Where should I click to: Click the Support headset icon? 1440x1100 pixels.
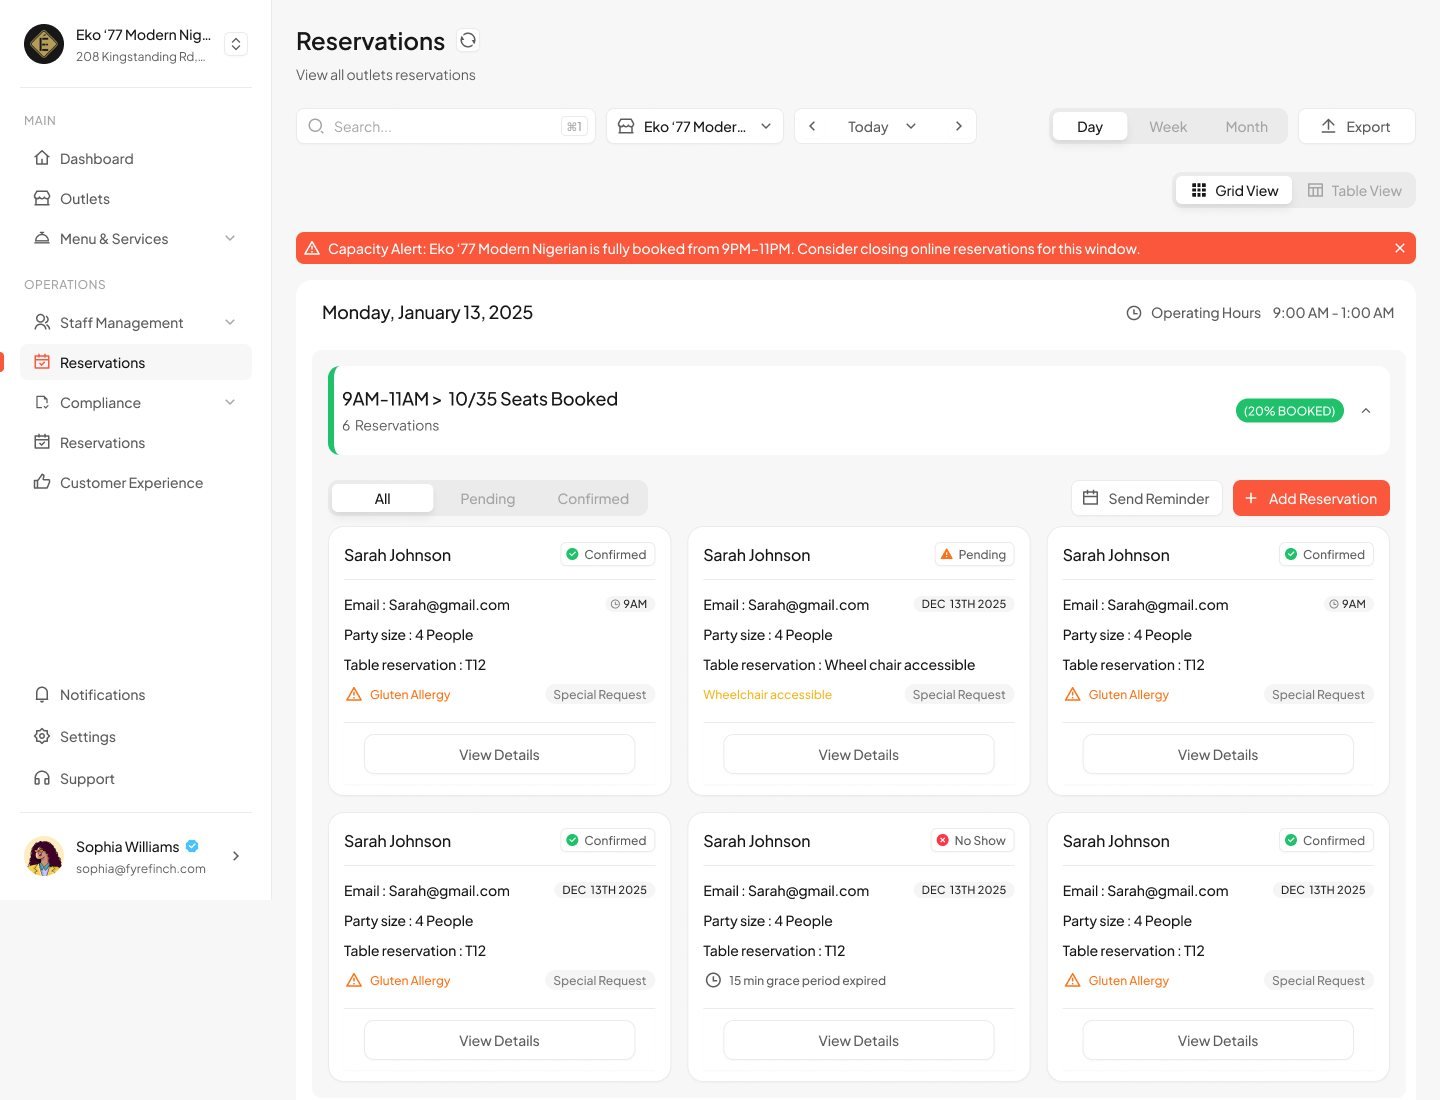42,778
